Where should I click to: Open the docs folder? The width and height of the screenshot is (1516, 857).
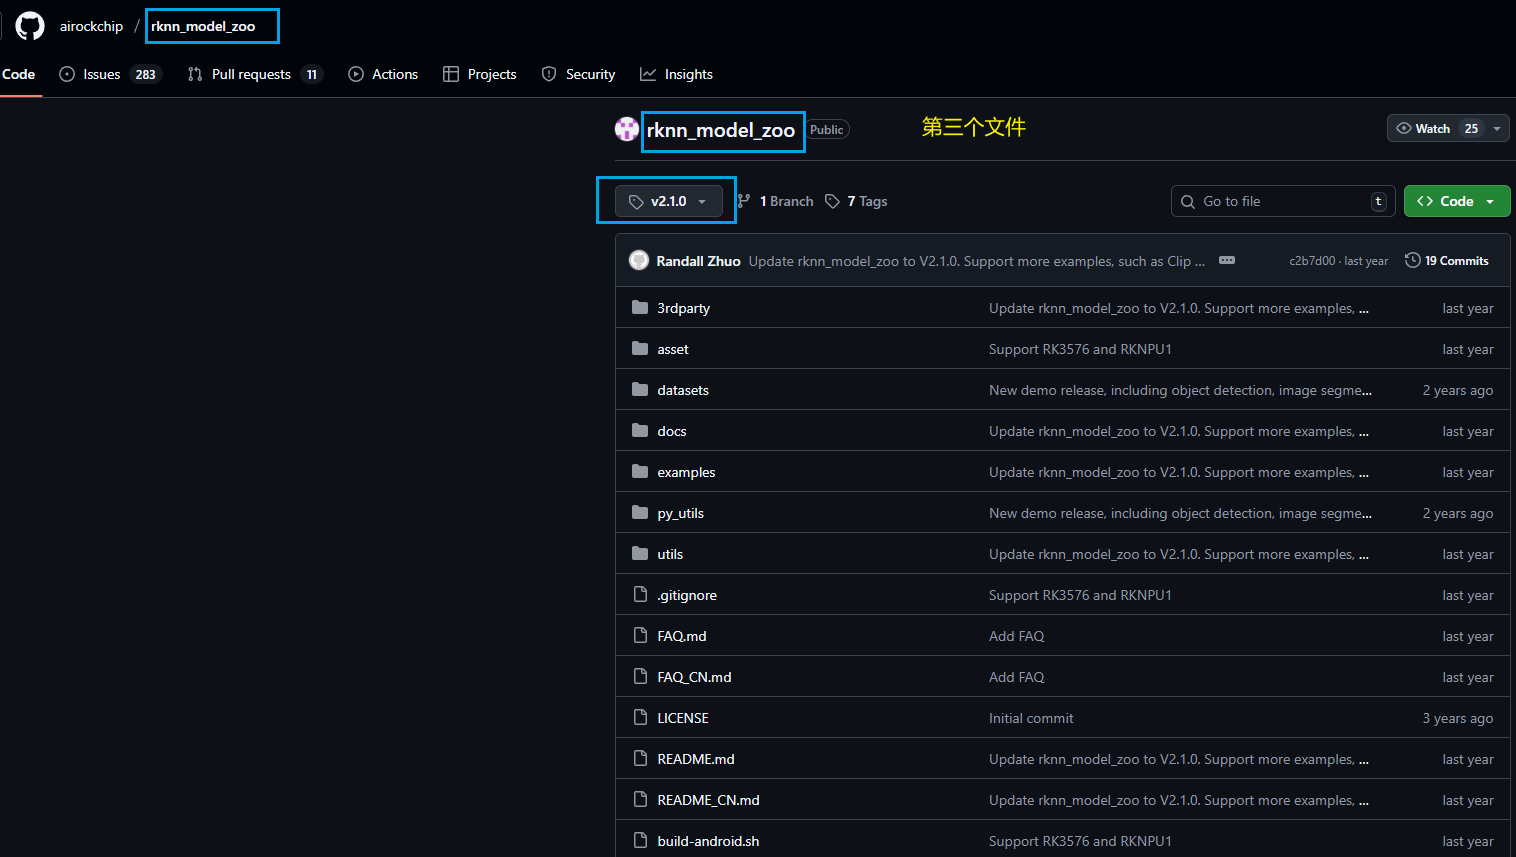[672, 431]
